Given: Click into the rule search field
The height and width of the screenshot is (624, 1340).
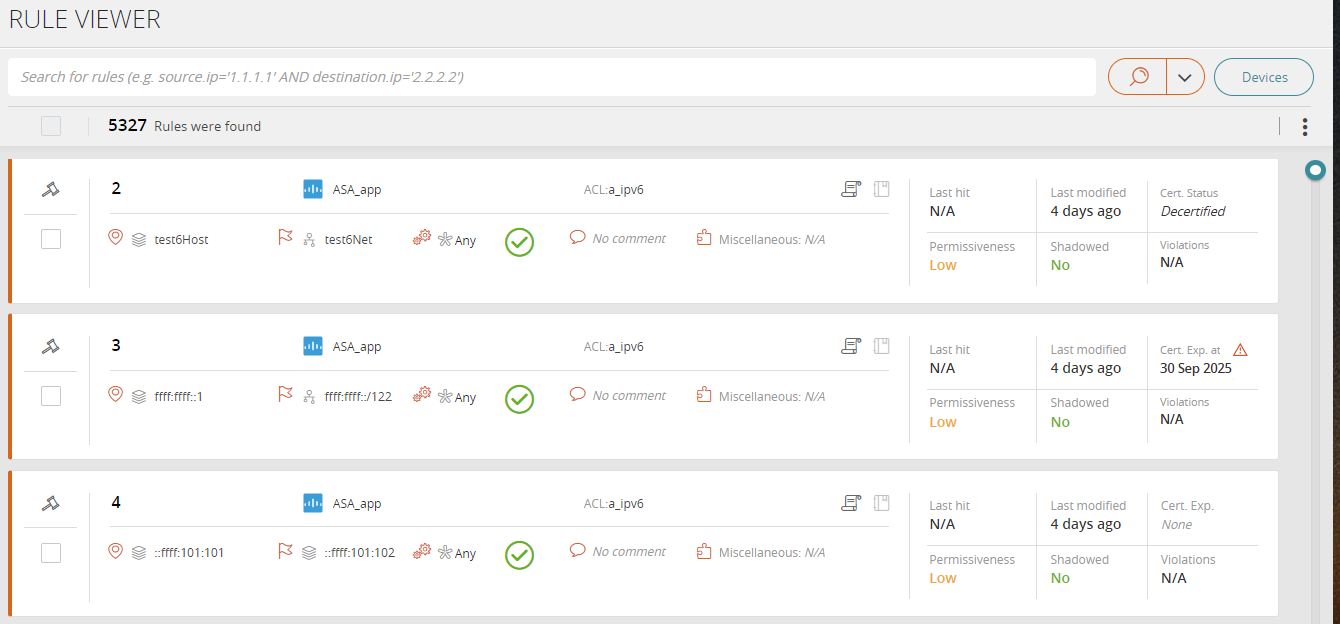Looking at the screenshot, I should (550, 77).
